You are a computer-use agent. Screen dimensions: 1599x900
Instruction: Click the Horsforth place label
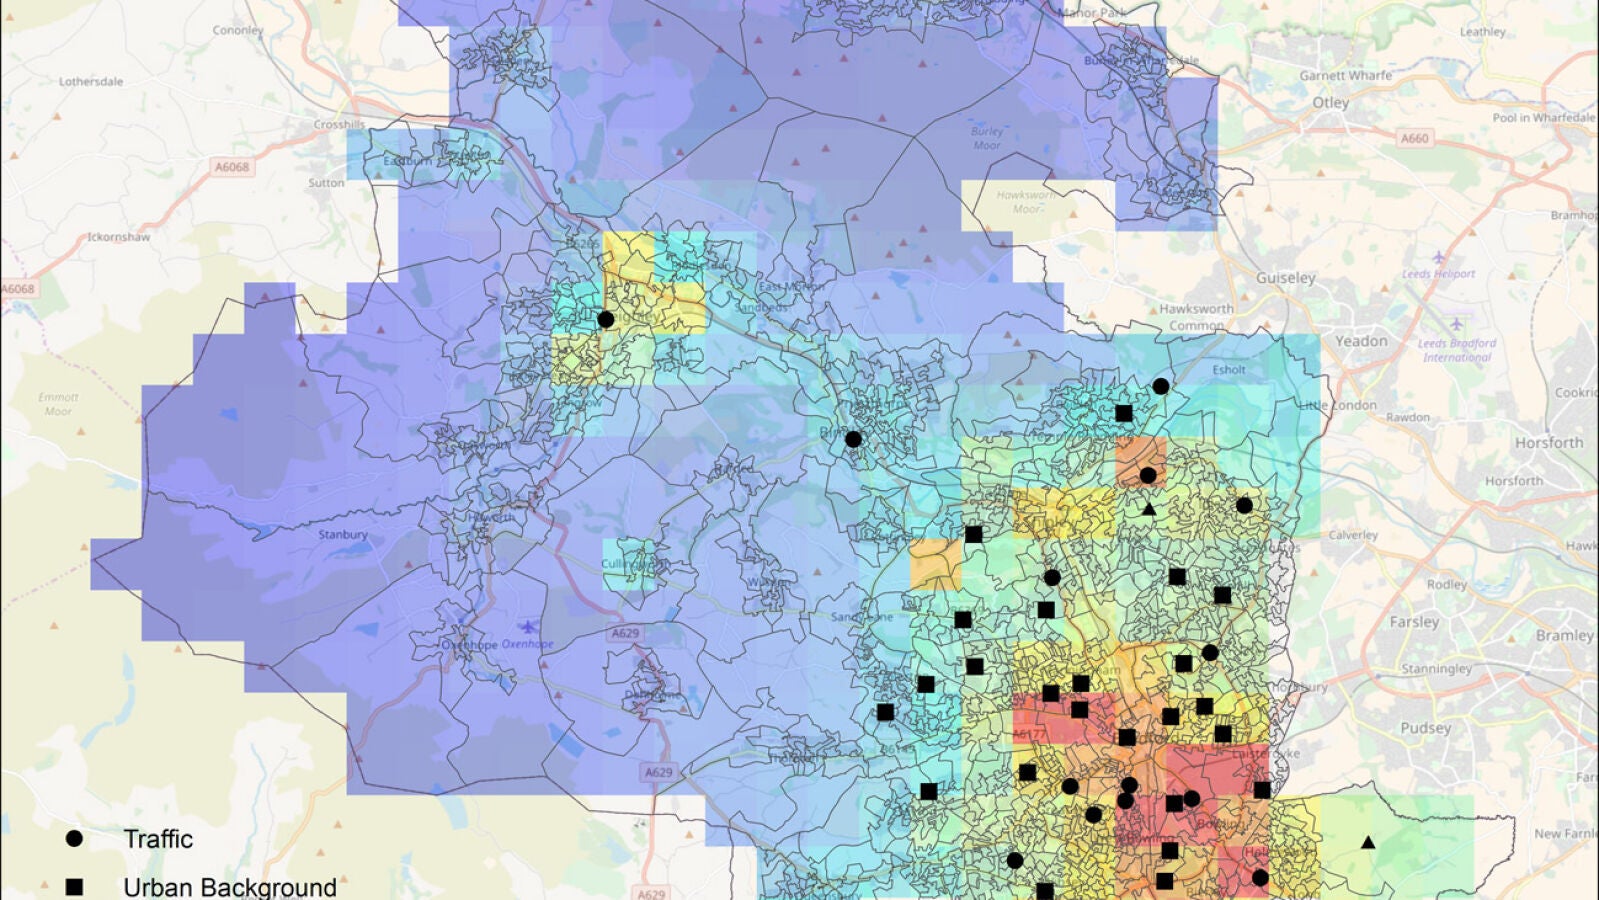[x=1548, y=443]
